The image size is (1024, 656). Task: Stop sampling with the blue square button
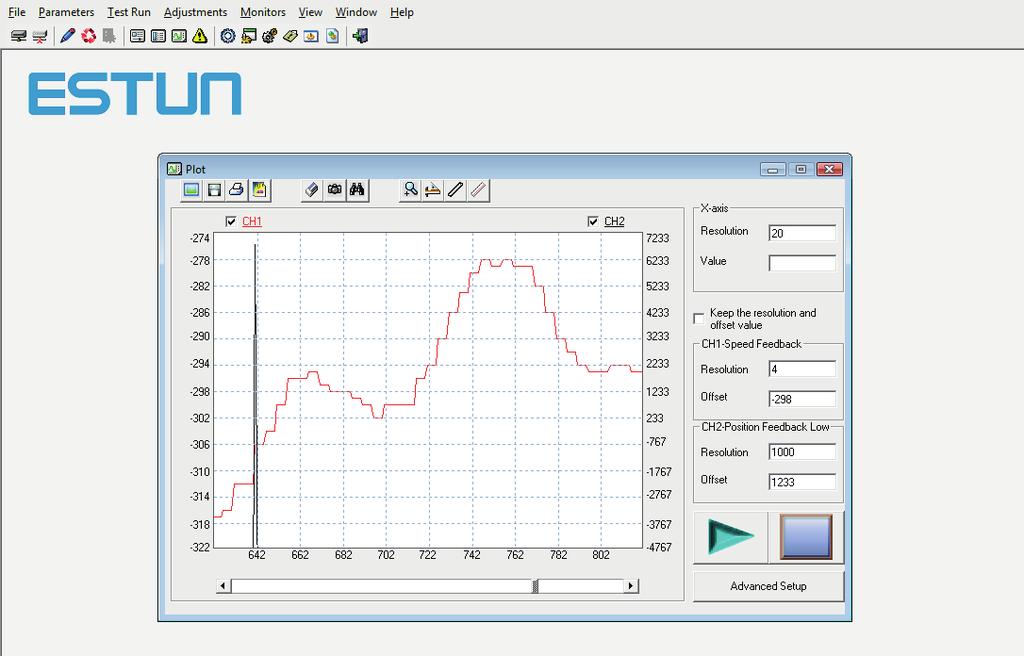coord(806,537)
